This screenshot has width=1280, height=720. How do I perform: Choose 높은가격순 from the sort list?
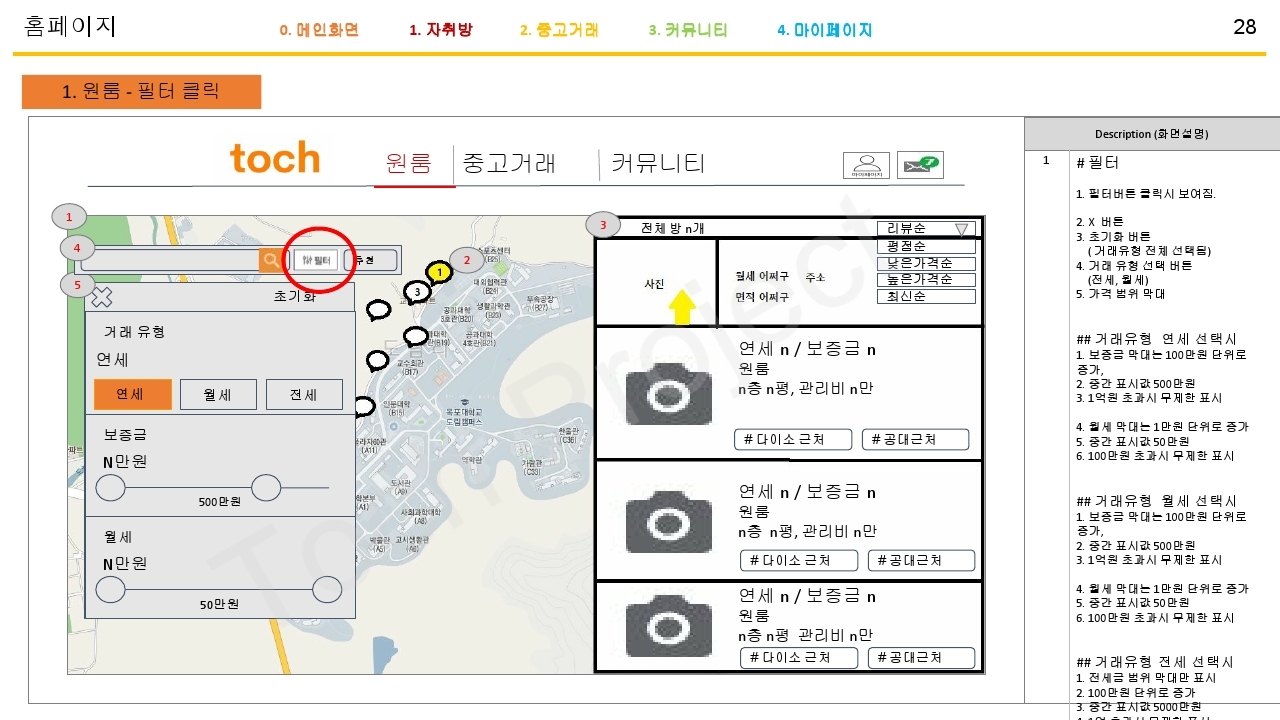[x=926, y=280]
